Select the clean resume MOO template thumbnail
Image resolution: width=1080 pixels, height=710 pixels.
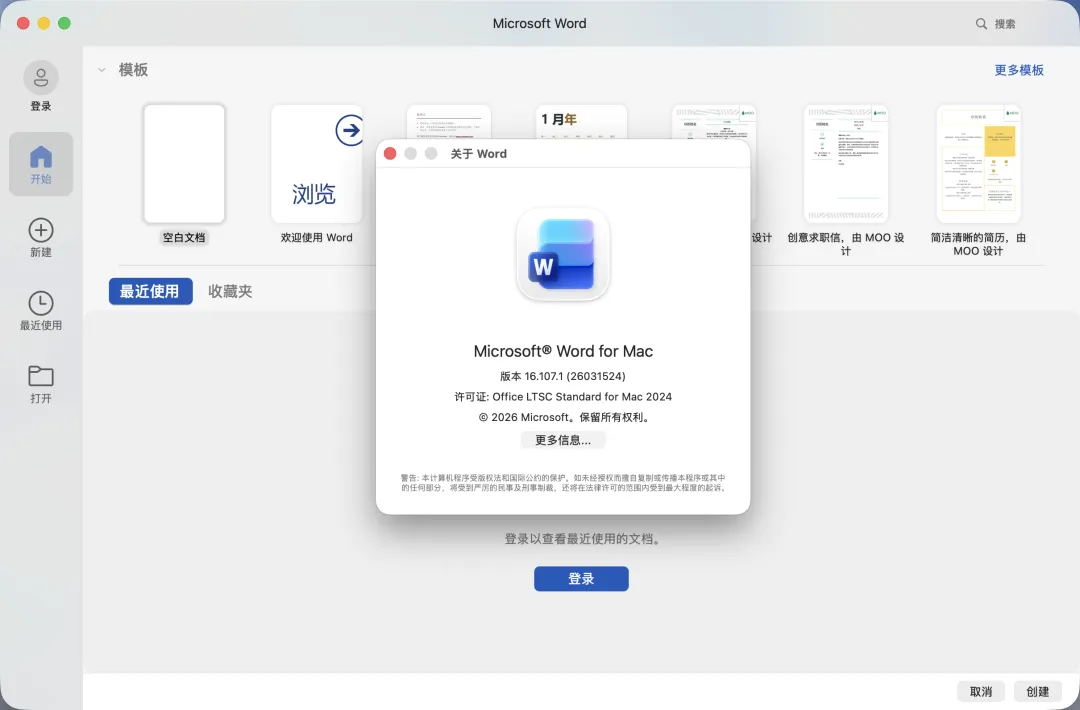coord(978,164)
